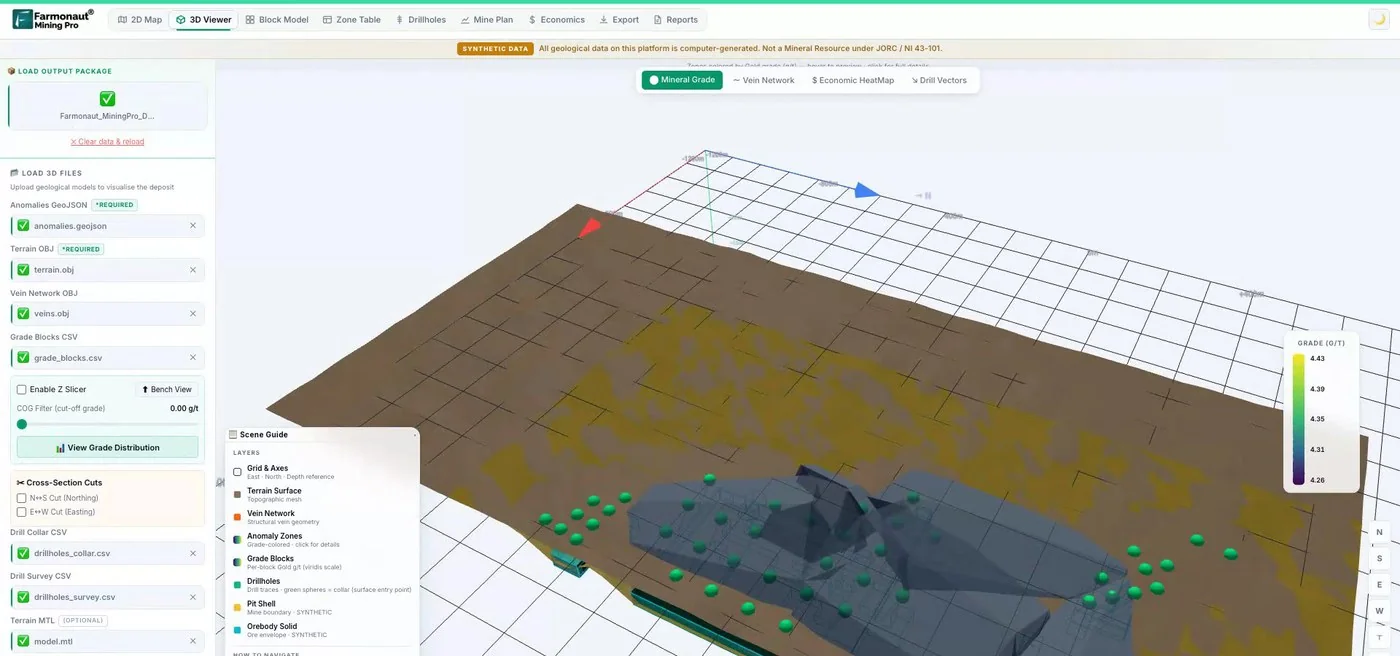Toggle Grid & Axes layer checkbox

point(237,472)
